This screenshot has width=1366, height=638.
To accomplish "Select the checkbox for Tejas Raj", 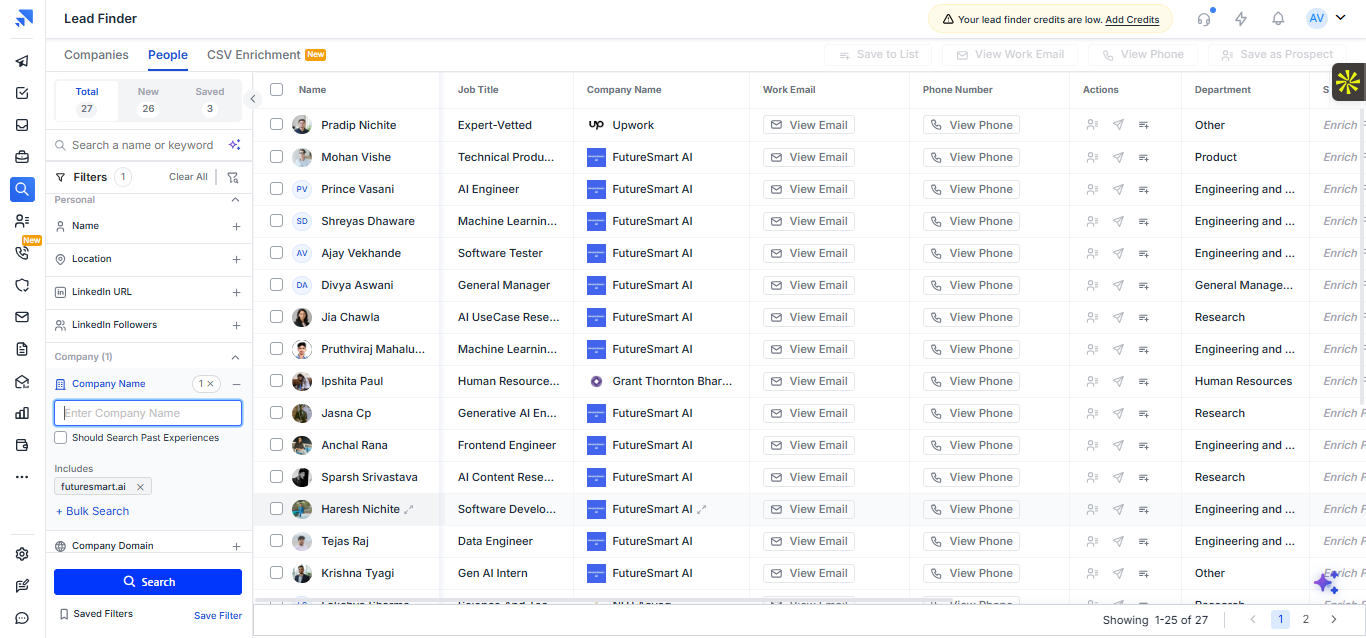I will pyautogui.click(x=277, y=541).
